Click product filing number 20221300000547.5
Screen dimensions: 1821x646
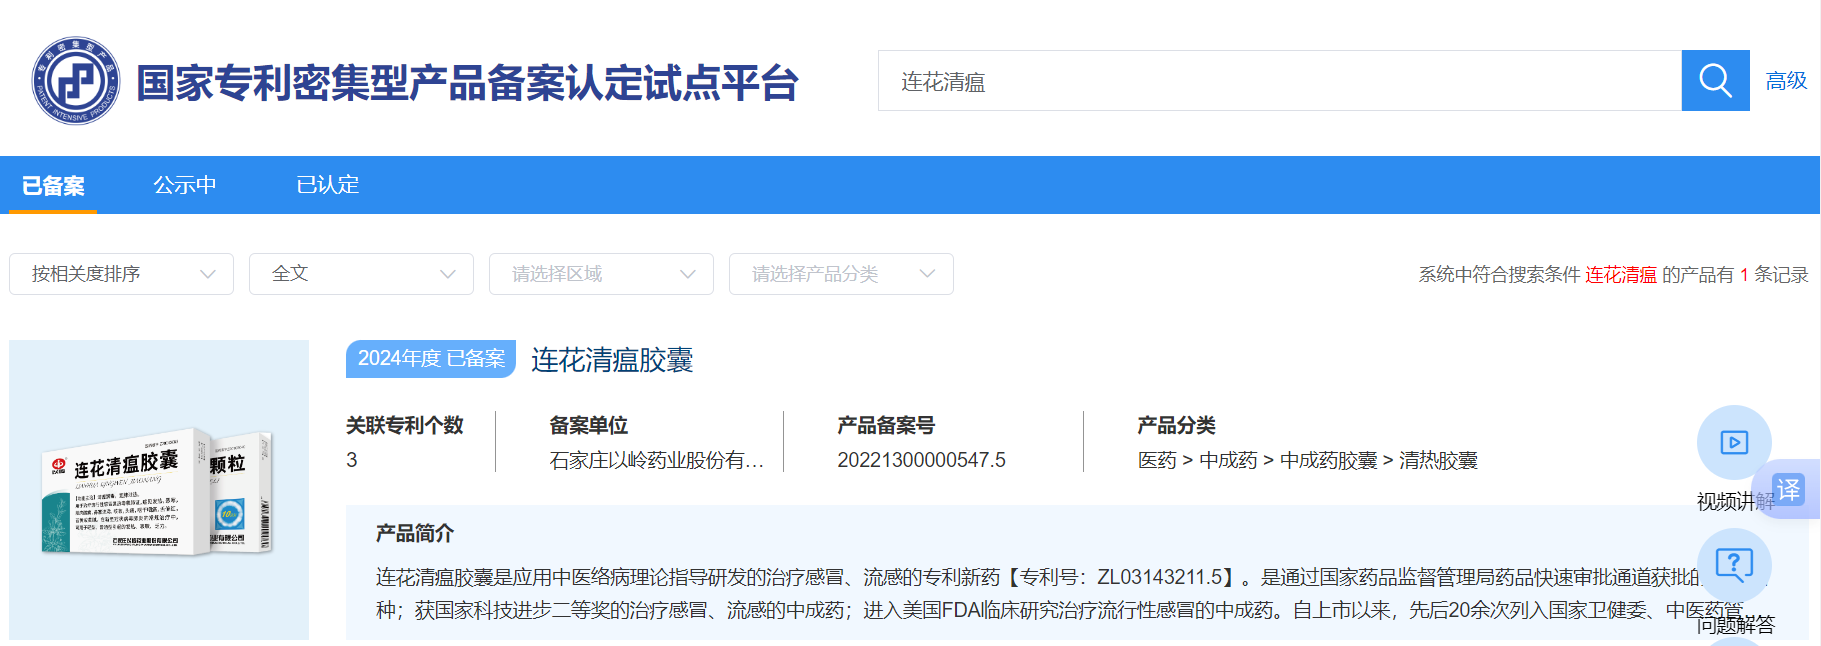point(921,460)
